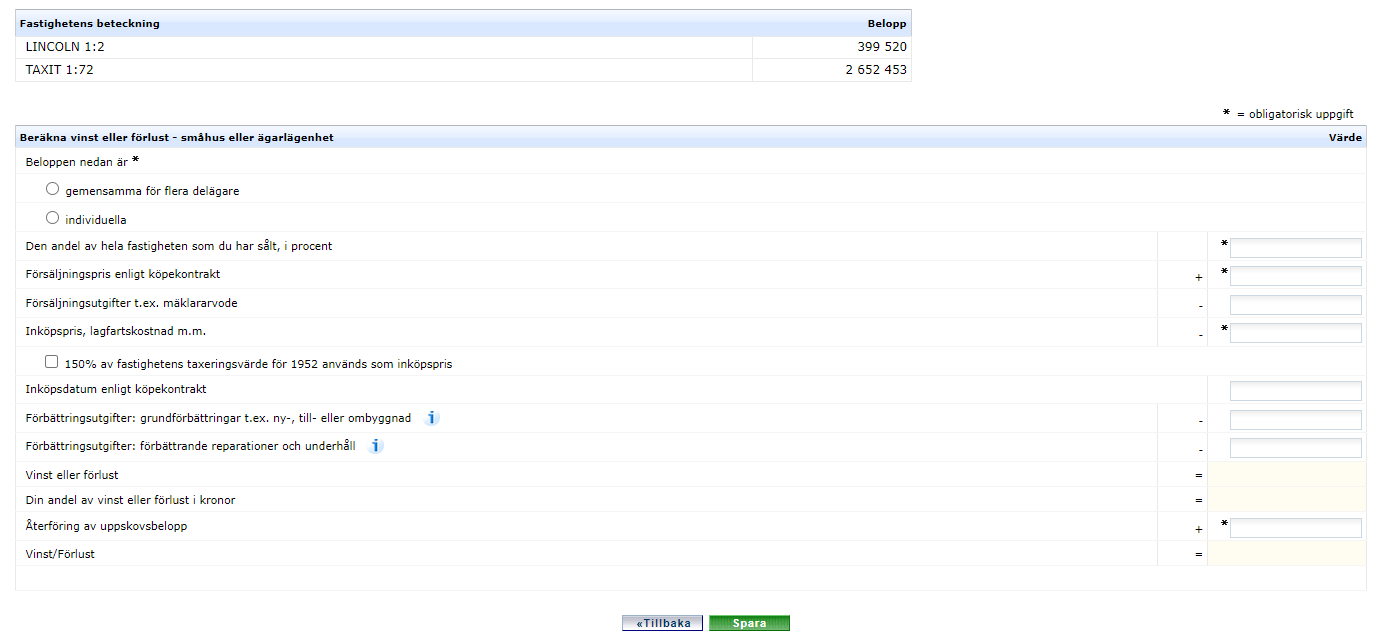This screenshot has width=1392, height=639.
Task: Select the 'gemensamma för flera delägare' option
Action: tap(51, 188)
